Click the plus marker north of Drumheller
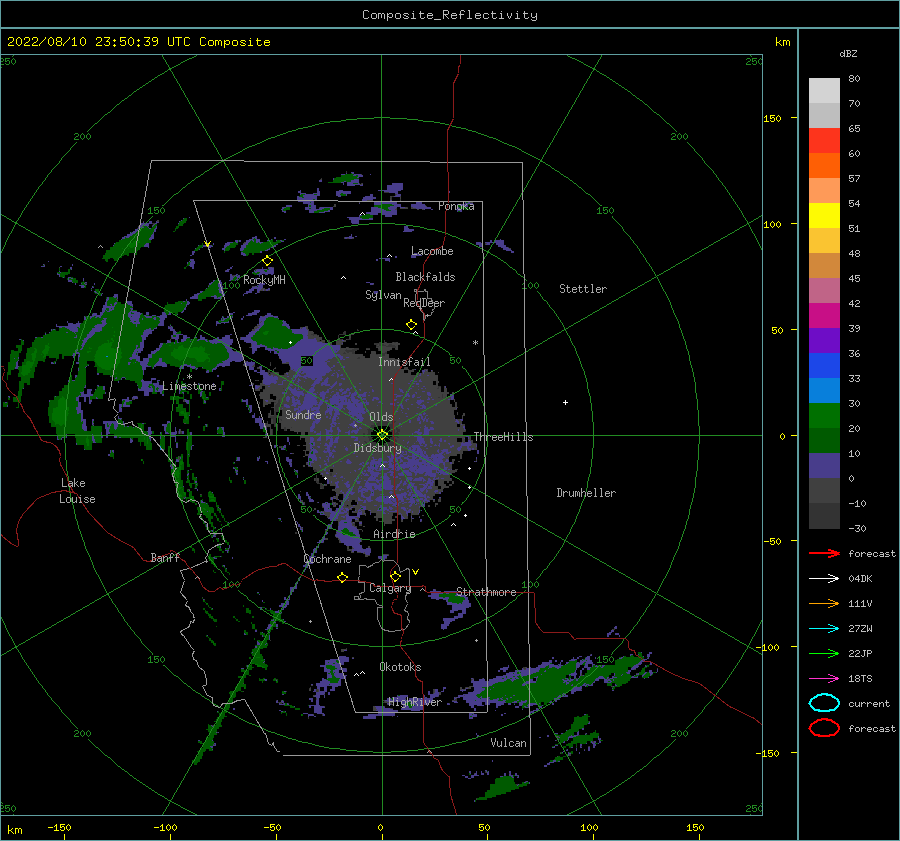The height and width of the screenshot is (841, 900). tap(565, 402)
